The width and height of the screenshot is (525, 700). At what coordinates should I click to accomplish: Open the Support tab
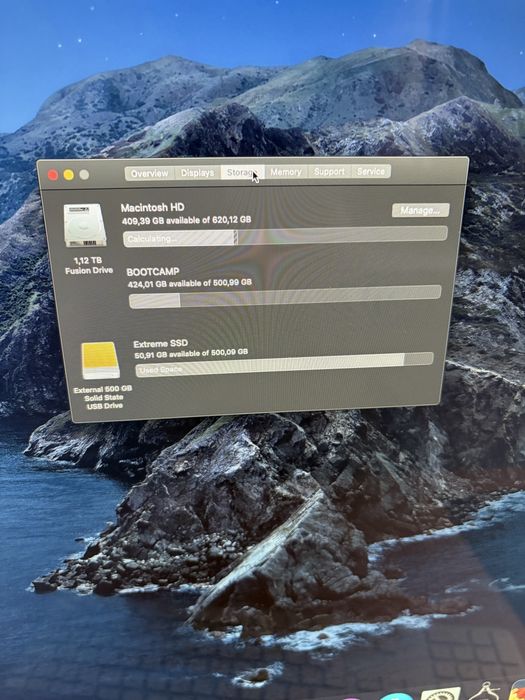pyautogui.click(x=329, y=171)
